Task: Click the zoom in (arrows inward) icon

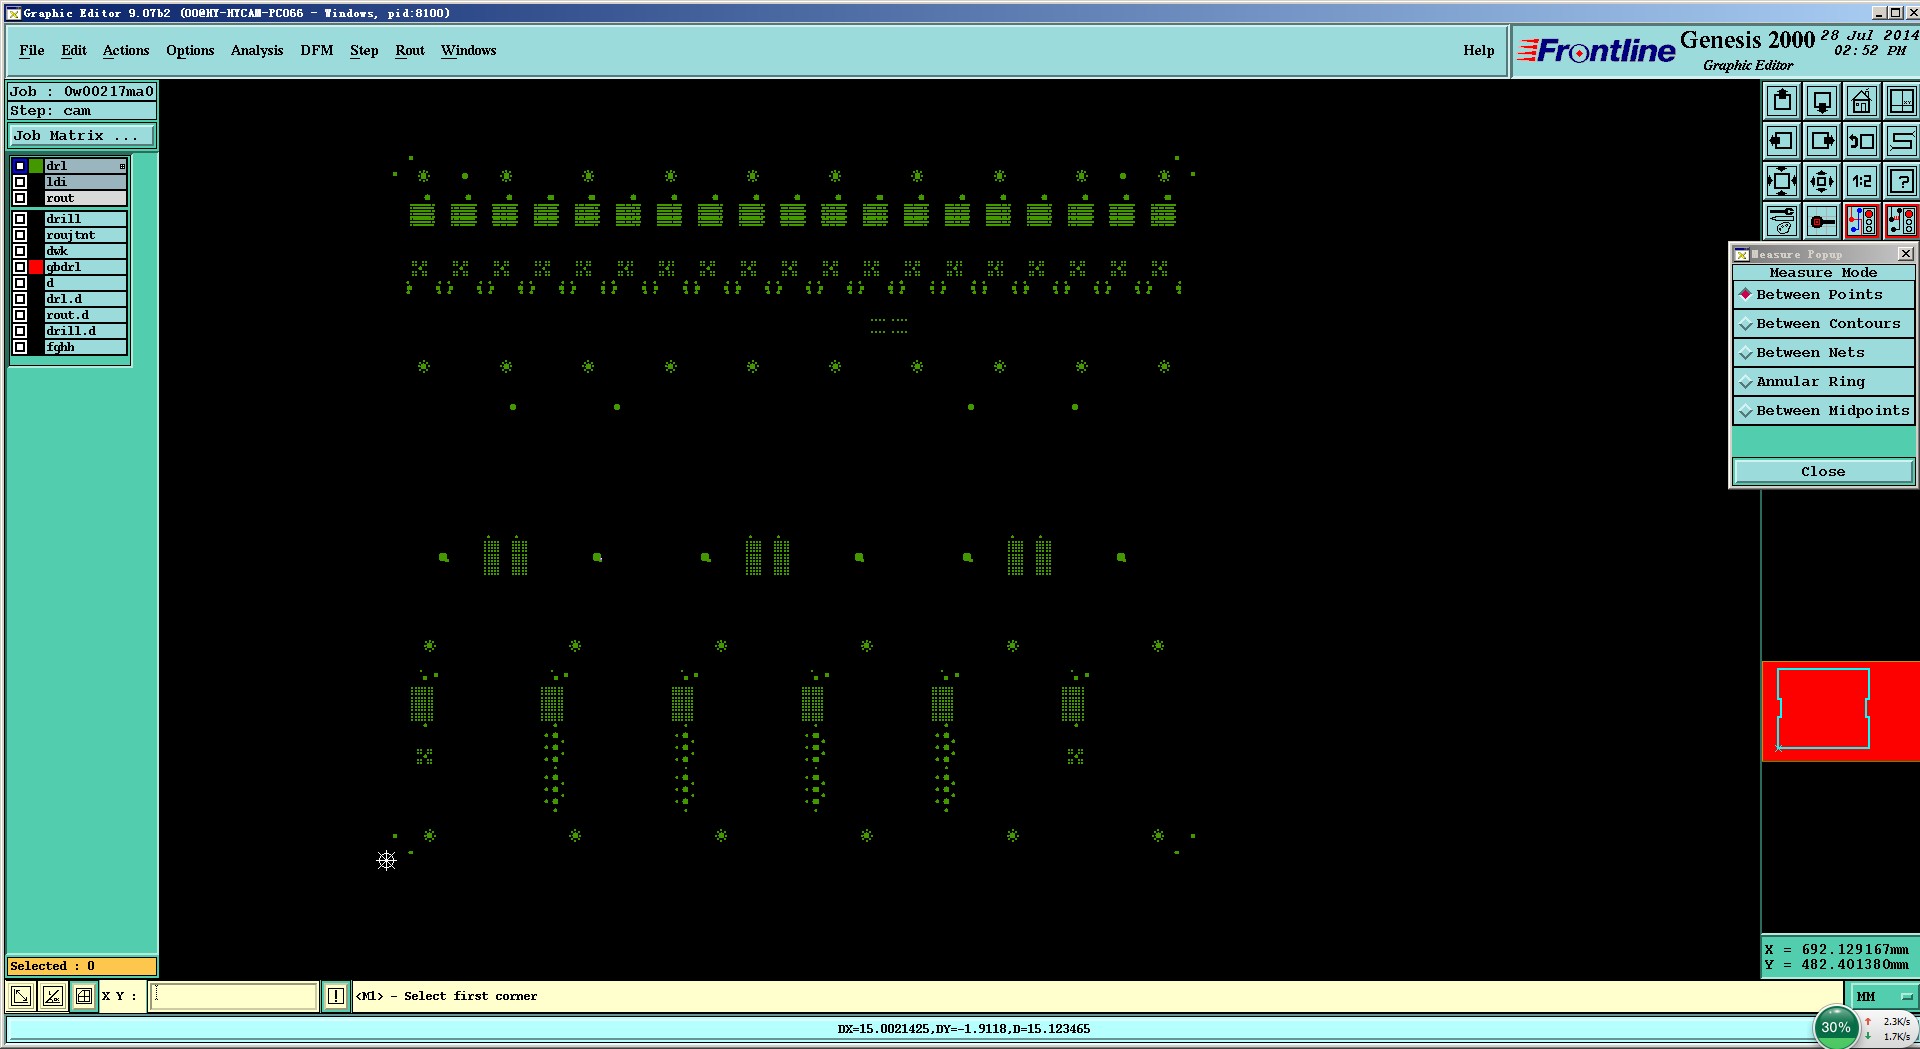Action: click(x=1782, y=181)
